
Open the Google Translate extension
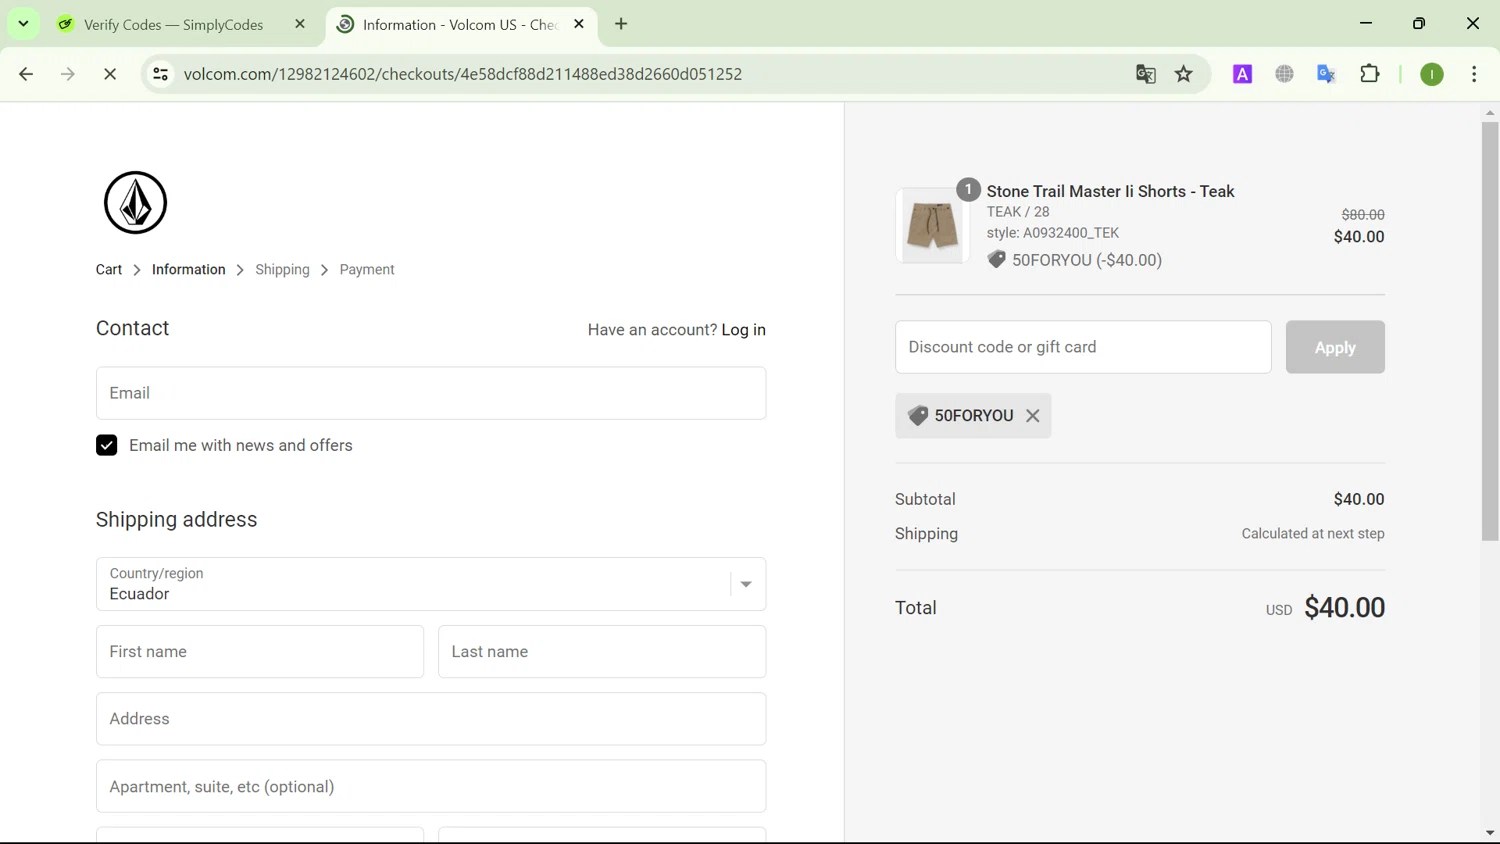[1326, 74]
